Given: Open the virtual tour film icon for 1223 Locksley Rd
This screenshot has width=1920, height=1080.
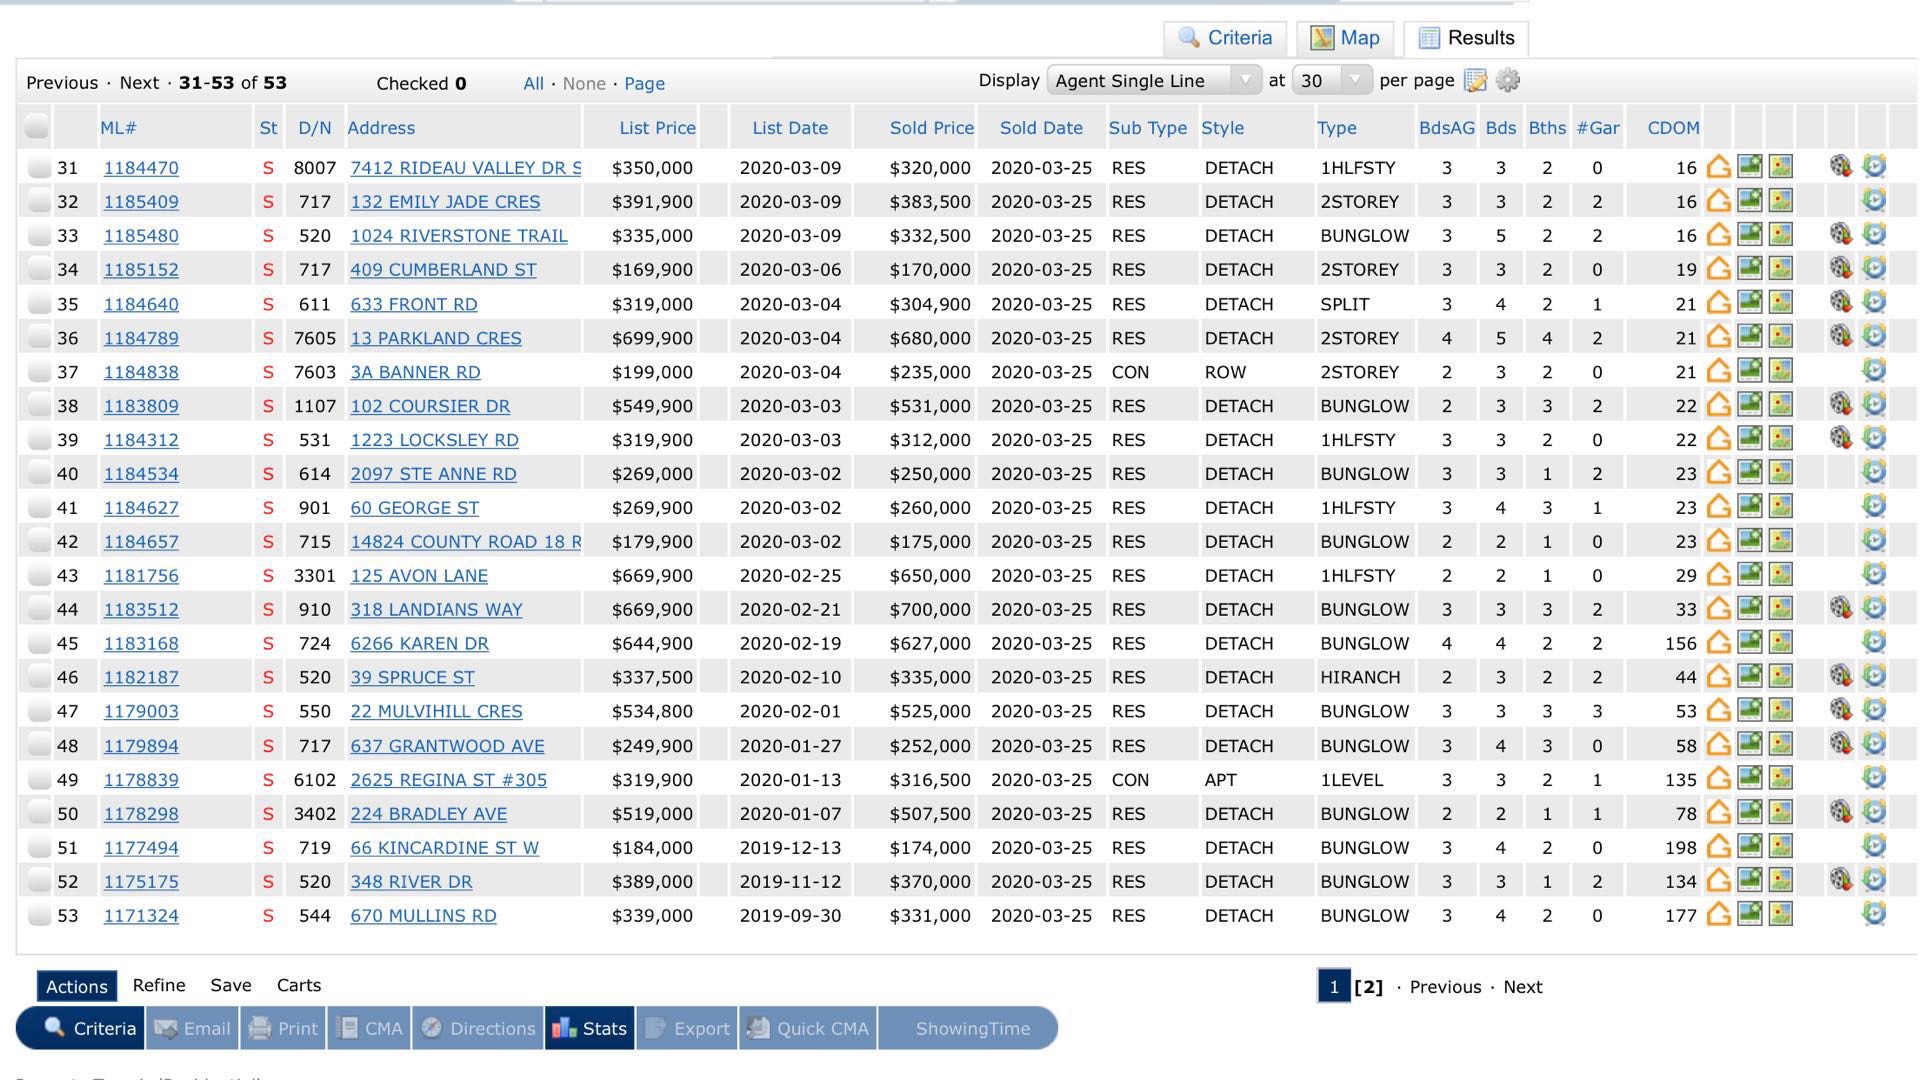Looking at the screenshot, I should [x=1841, y=438].
